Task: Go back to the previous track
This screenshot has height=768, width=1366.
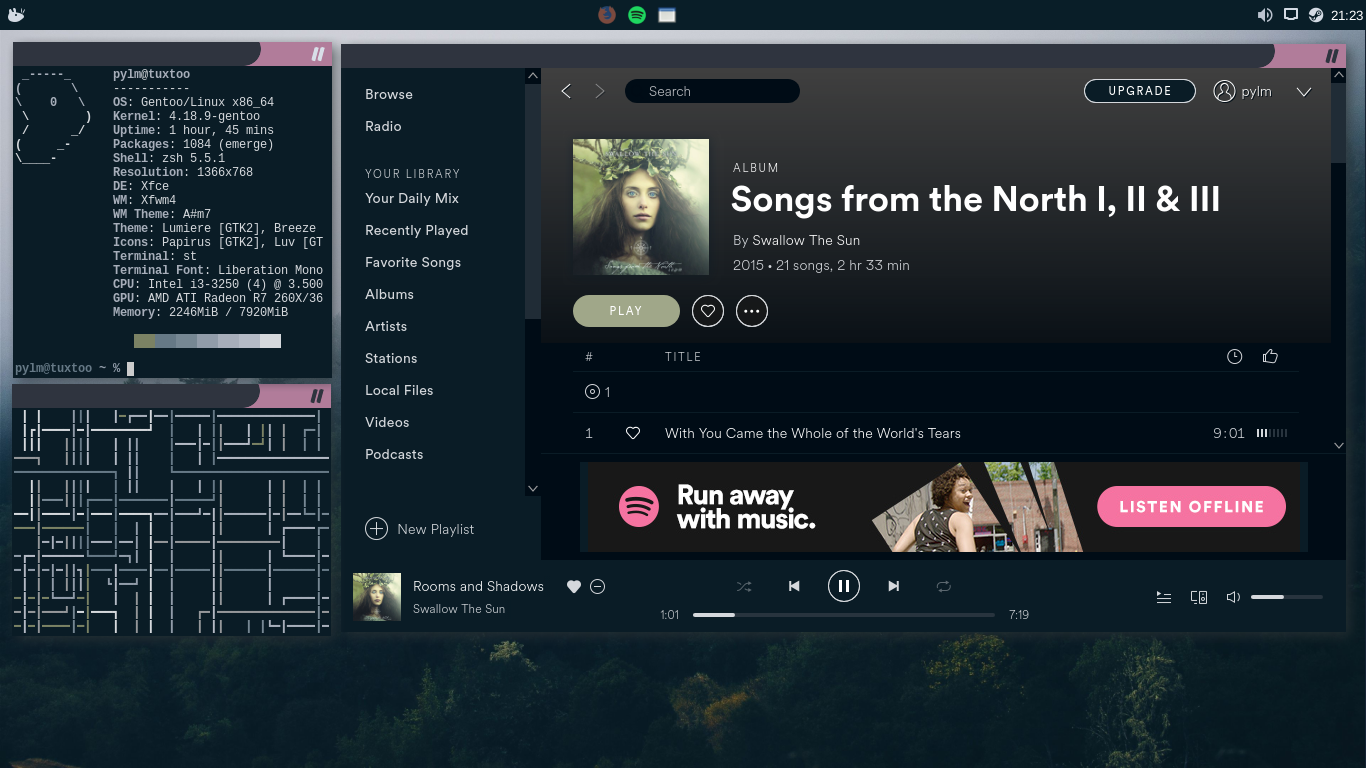Action: [794, 587]
